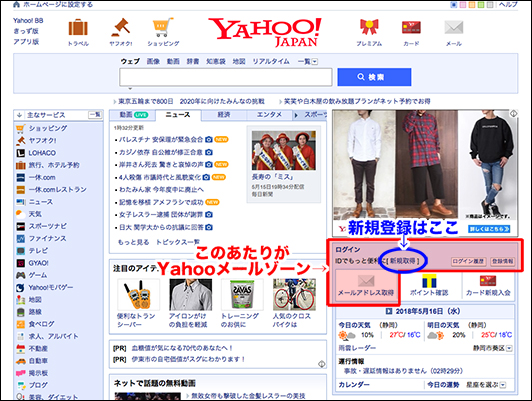
Task: Select the ニュース tab
Action: point(178,115)
